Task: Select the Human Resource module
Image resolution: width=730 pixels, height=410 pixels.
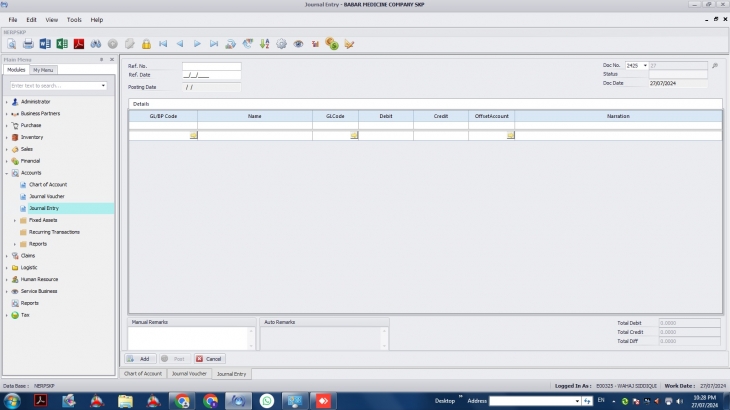Action: pos(39,279)
